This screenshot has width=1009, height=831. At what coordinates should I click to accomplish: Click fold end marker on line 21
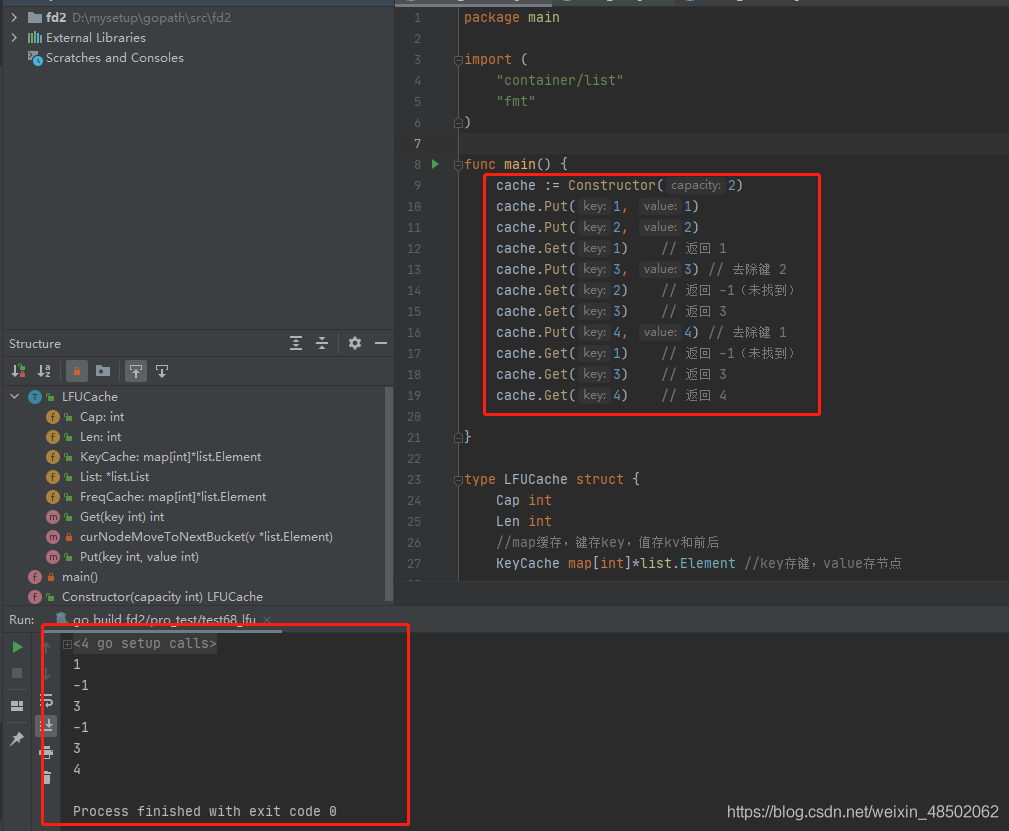pos(458,438)
